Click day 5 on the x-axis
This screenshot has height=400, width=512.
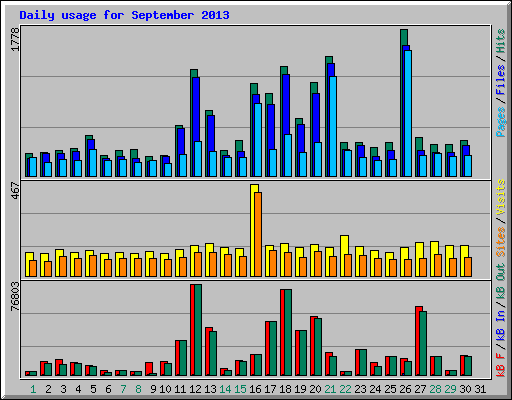[x=93, y=389]
